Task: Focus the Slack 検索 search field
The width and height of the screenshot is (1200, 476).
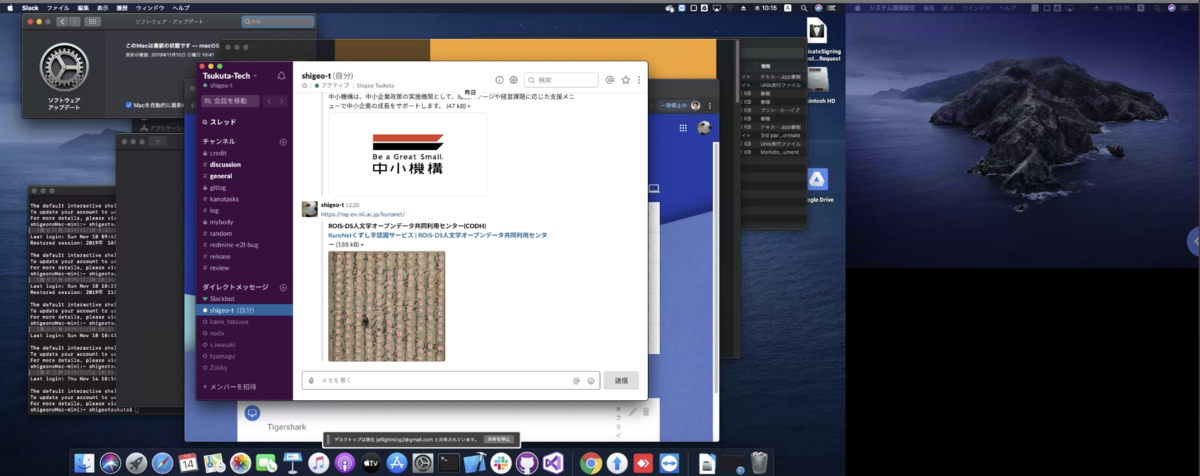Action: (561, 80)
